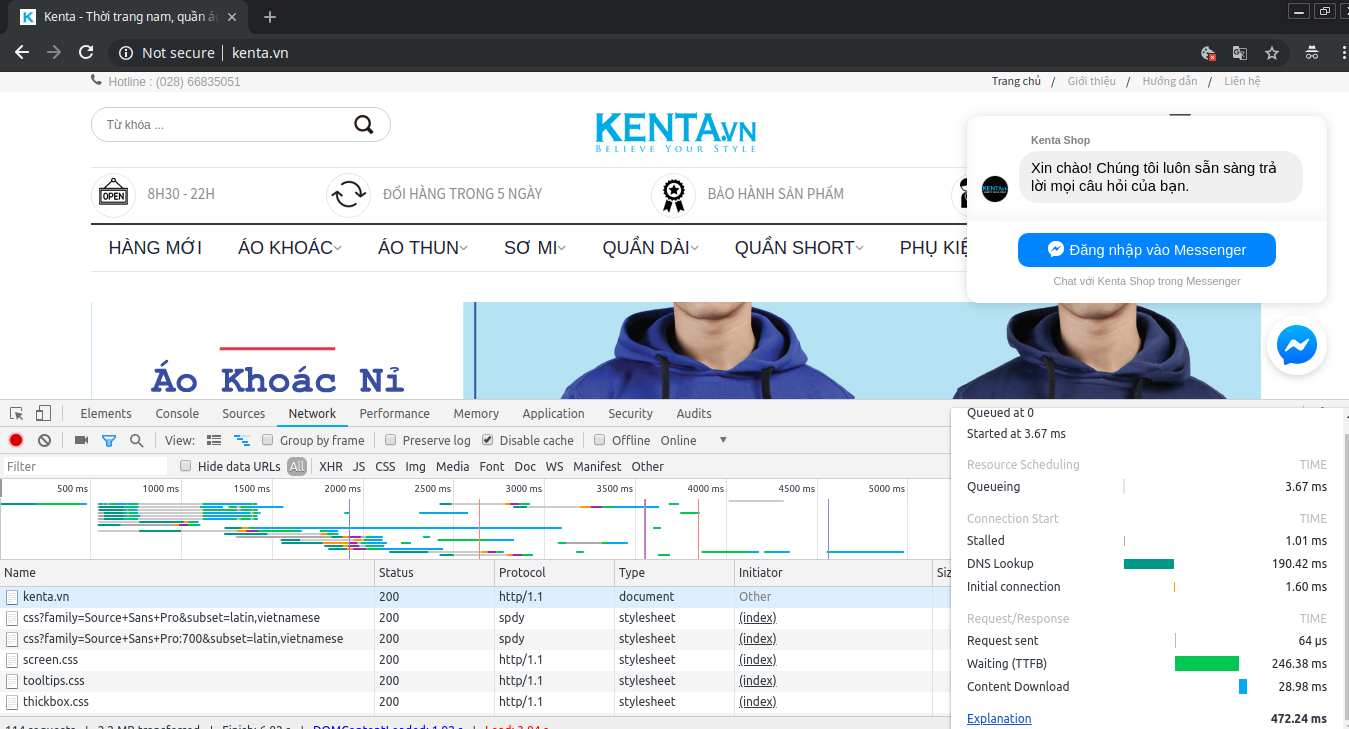Click Kenta Shop avatar in chat popup

coord(995,189)
